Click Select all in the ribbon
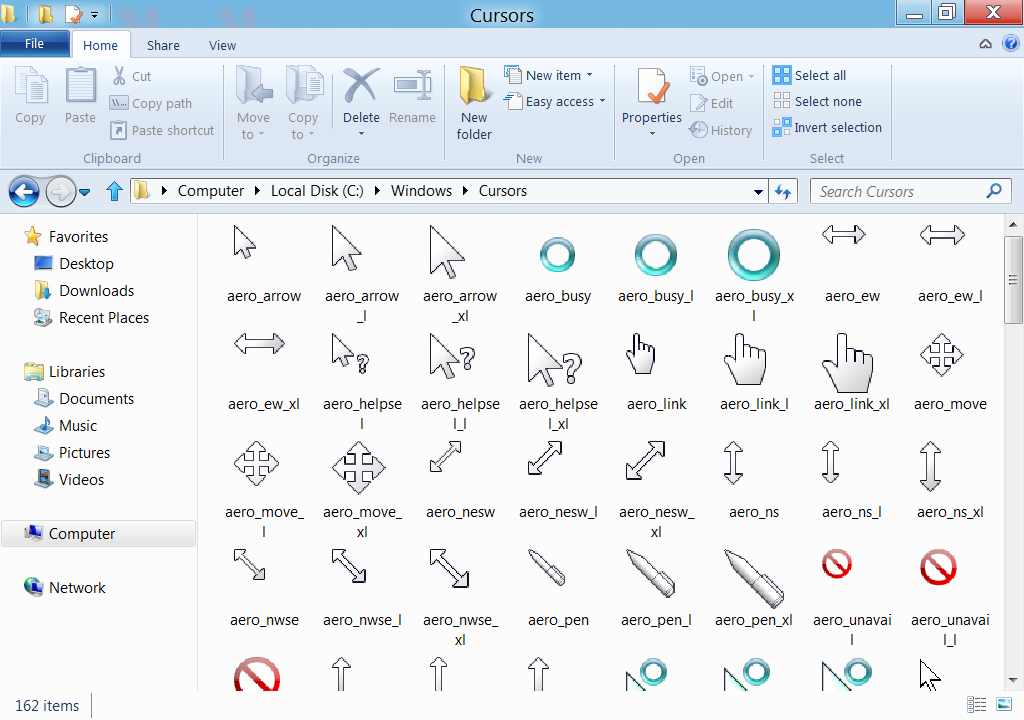The image size is (1024, 720). coord(809,75)
